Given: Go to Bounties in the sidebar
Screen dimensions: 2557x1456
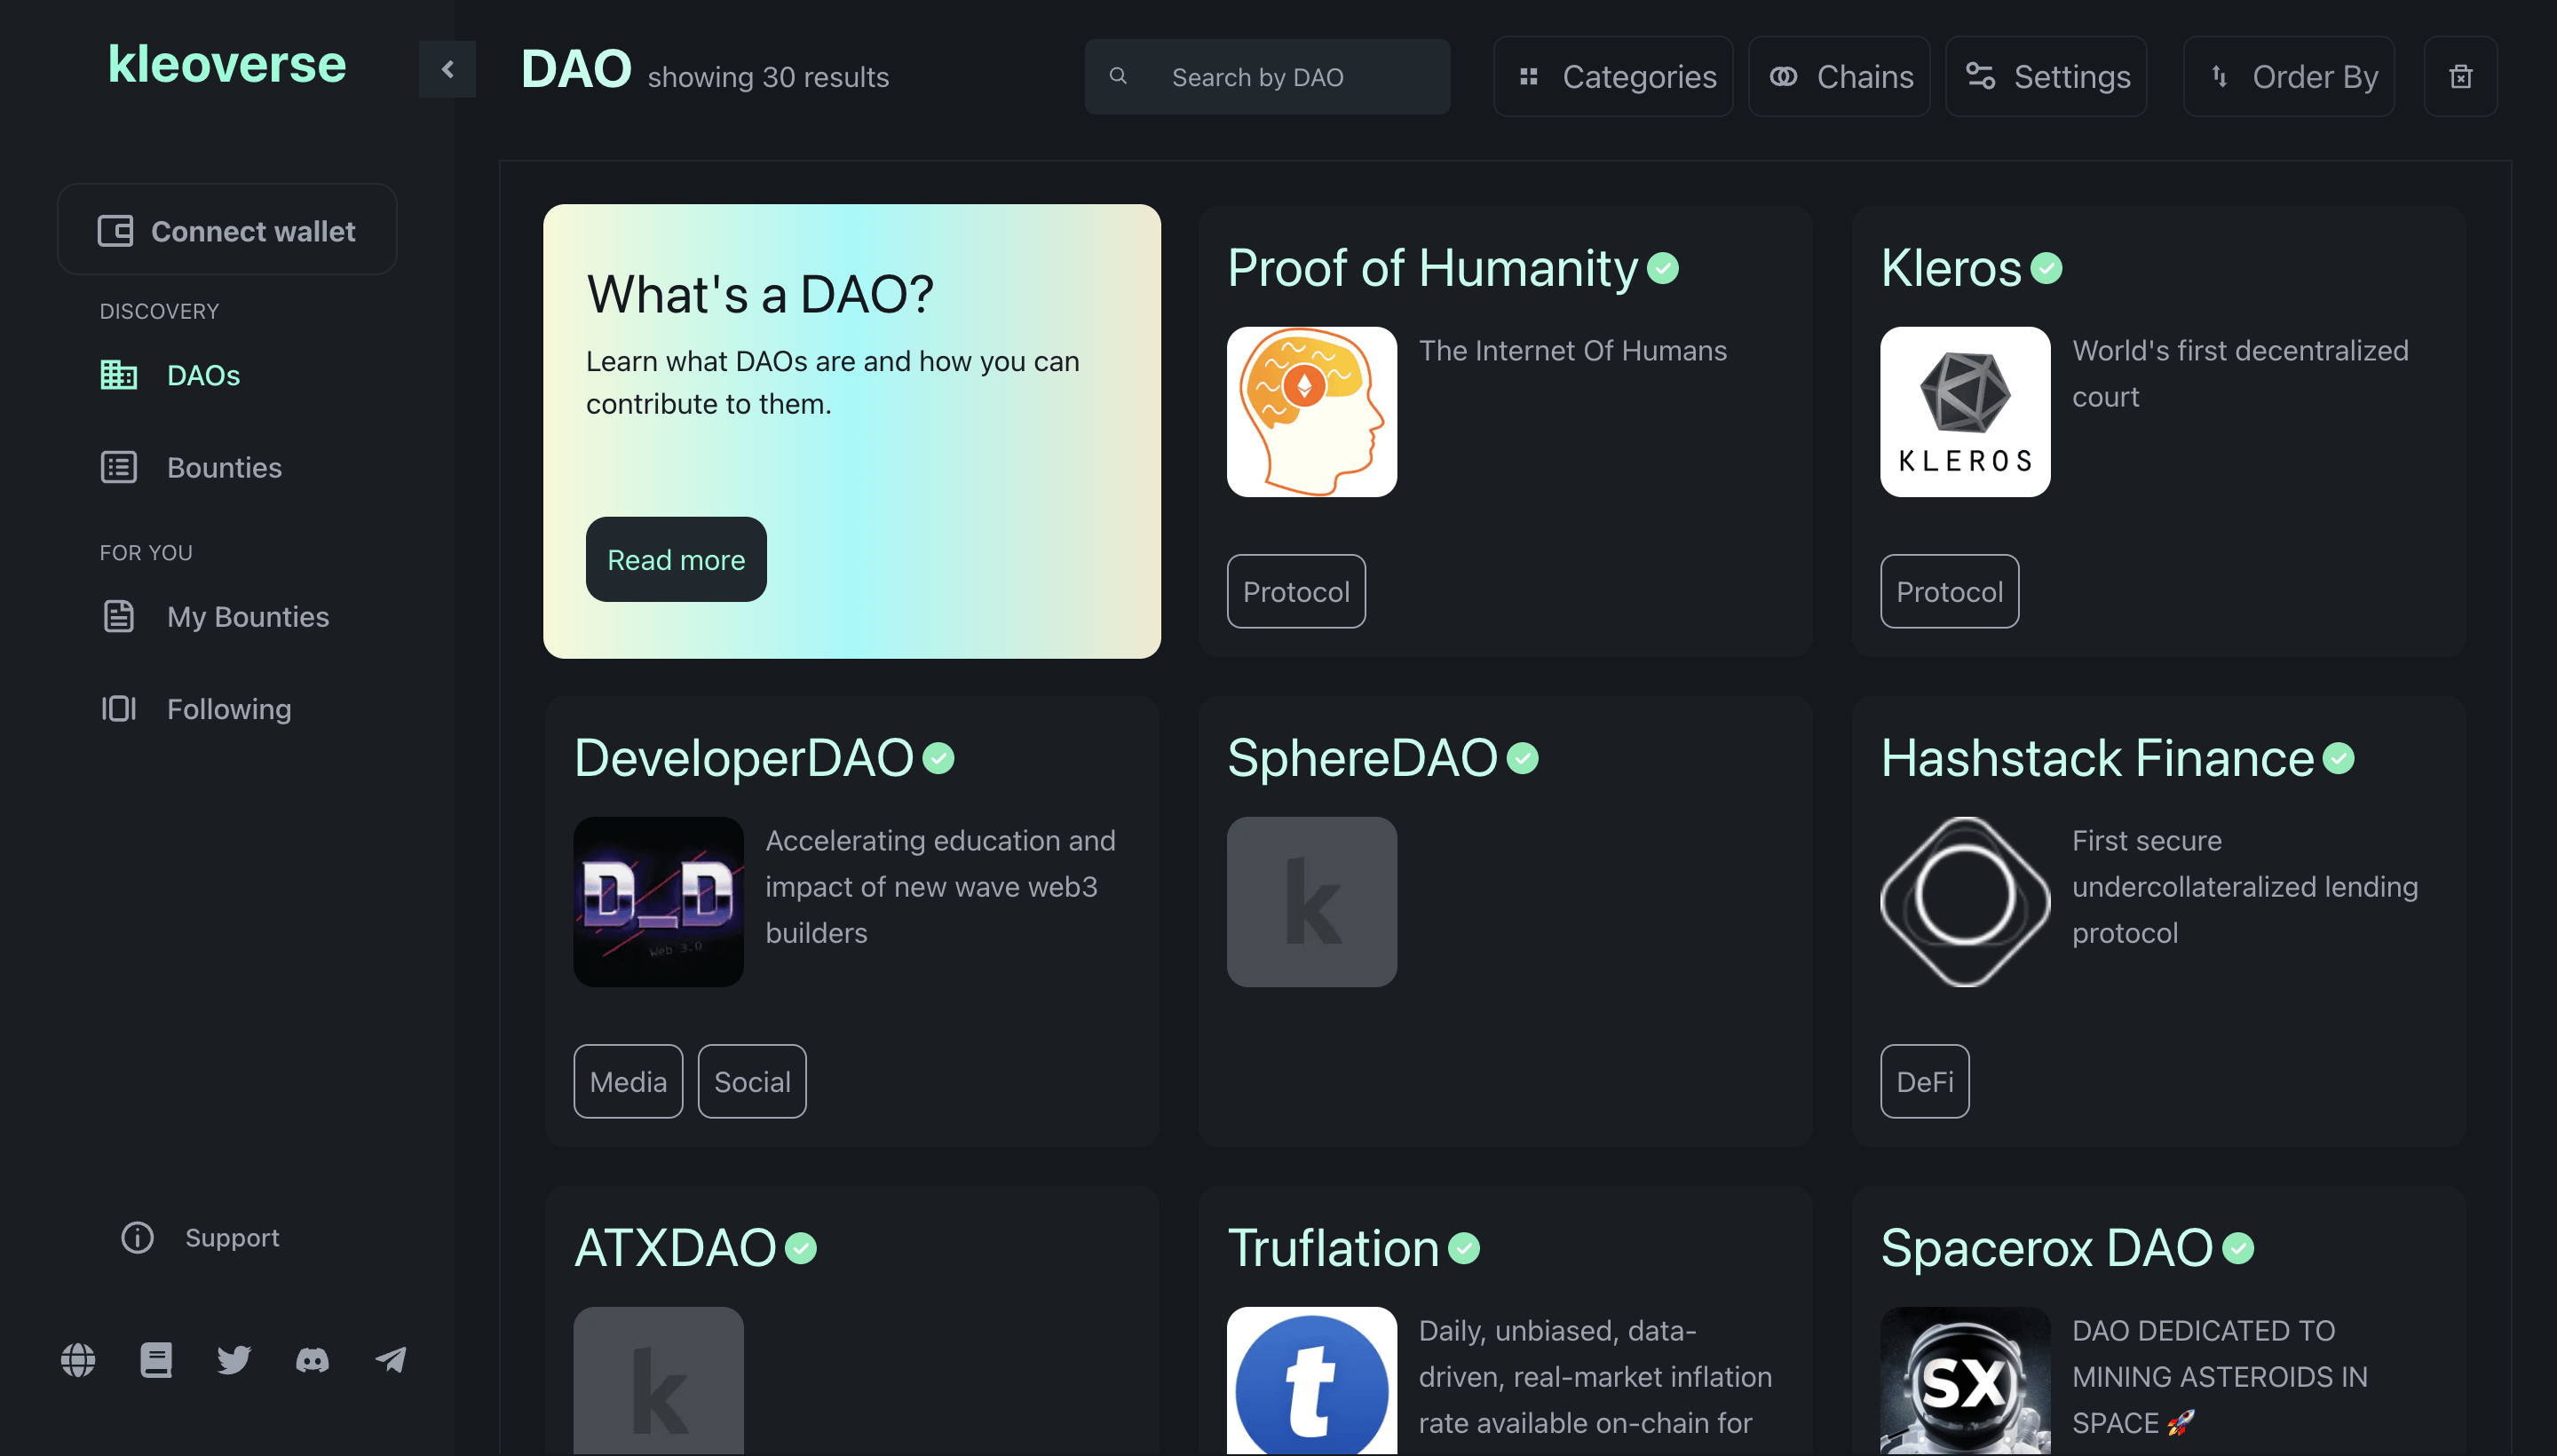Looking at the screenshot, I should pyautogui.click(x=224, y=467).
